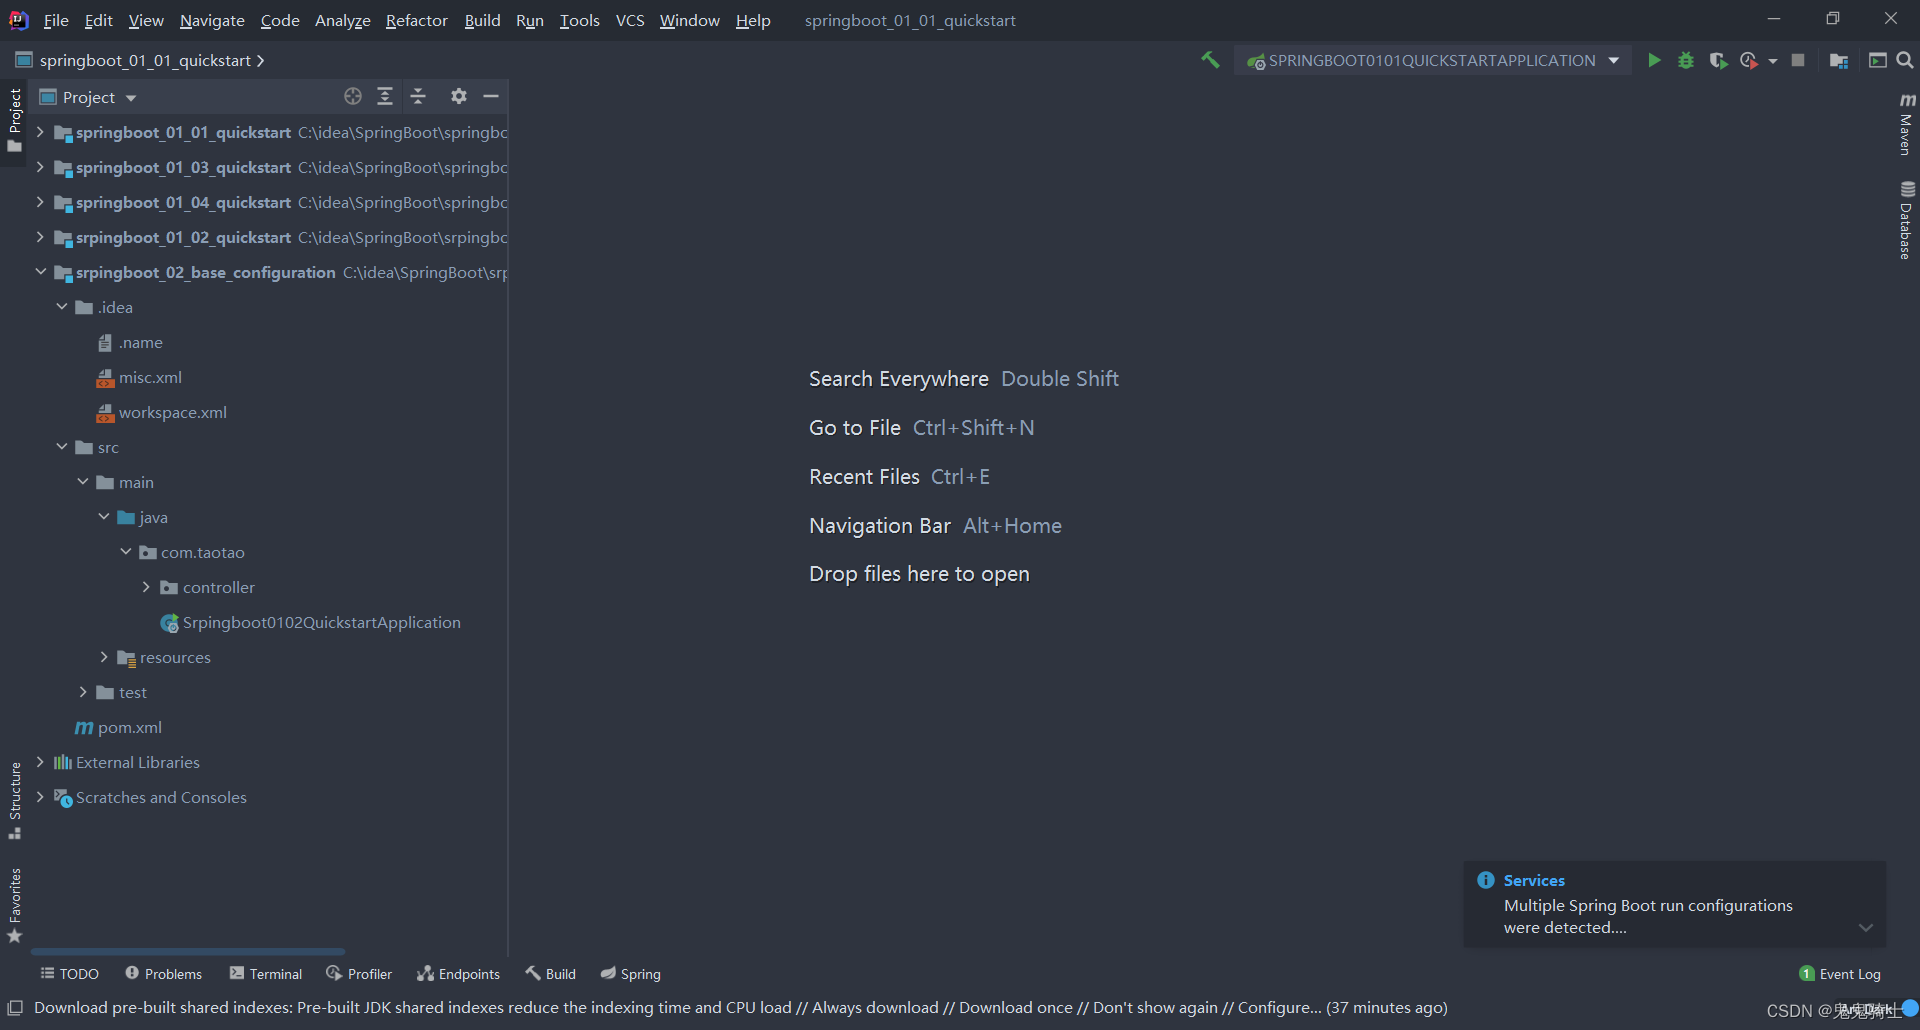
Task: Open the Profiler tool window
Action: (x=359, y=974)
